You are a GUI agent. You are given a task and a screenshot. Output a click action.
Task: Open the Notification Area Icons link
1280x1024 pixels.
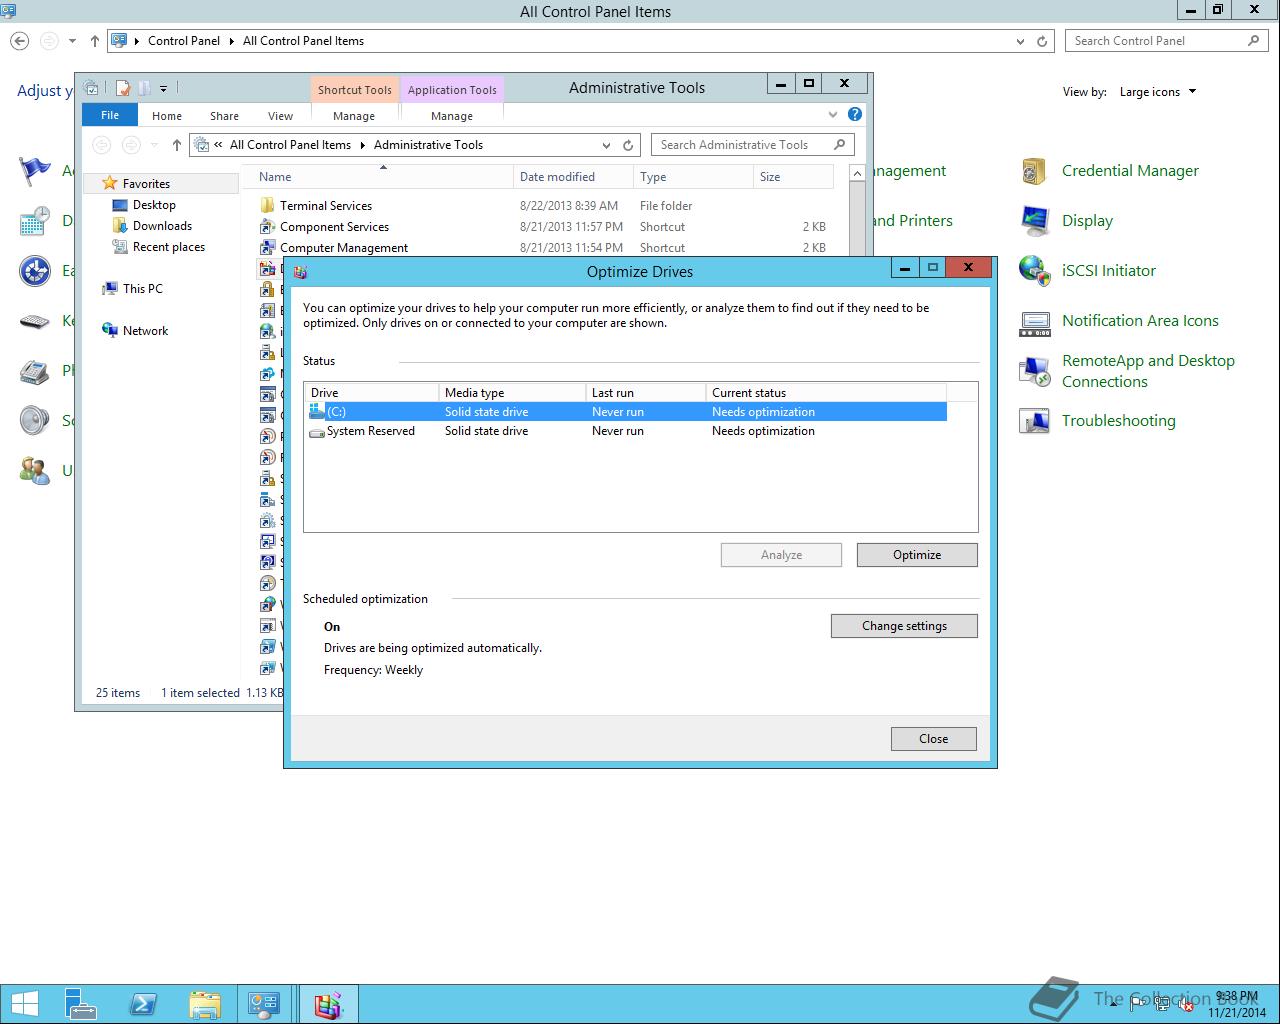tap(1140, 321)
